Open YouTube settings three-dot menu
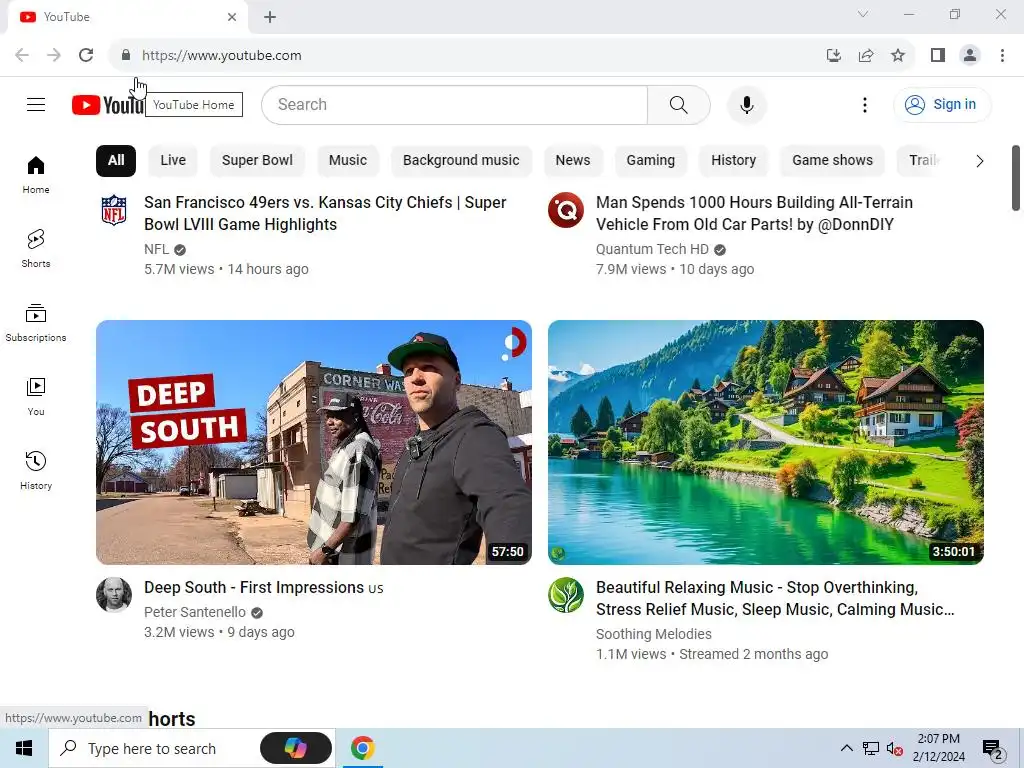The width and height of the screenshot is (1024, 768). pyautogui.click(x=865, y=104)
